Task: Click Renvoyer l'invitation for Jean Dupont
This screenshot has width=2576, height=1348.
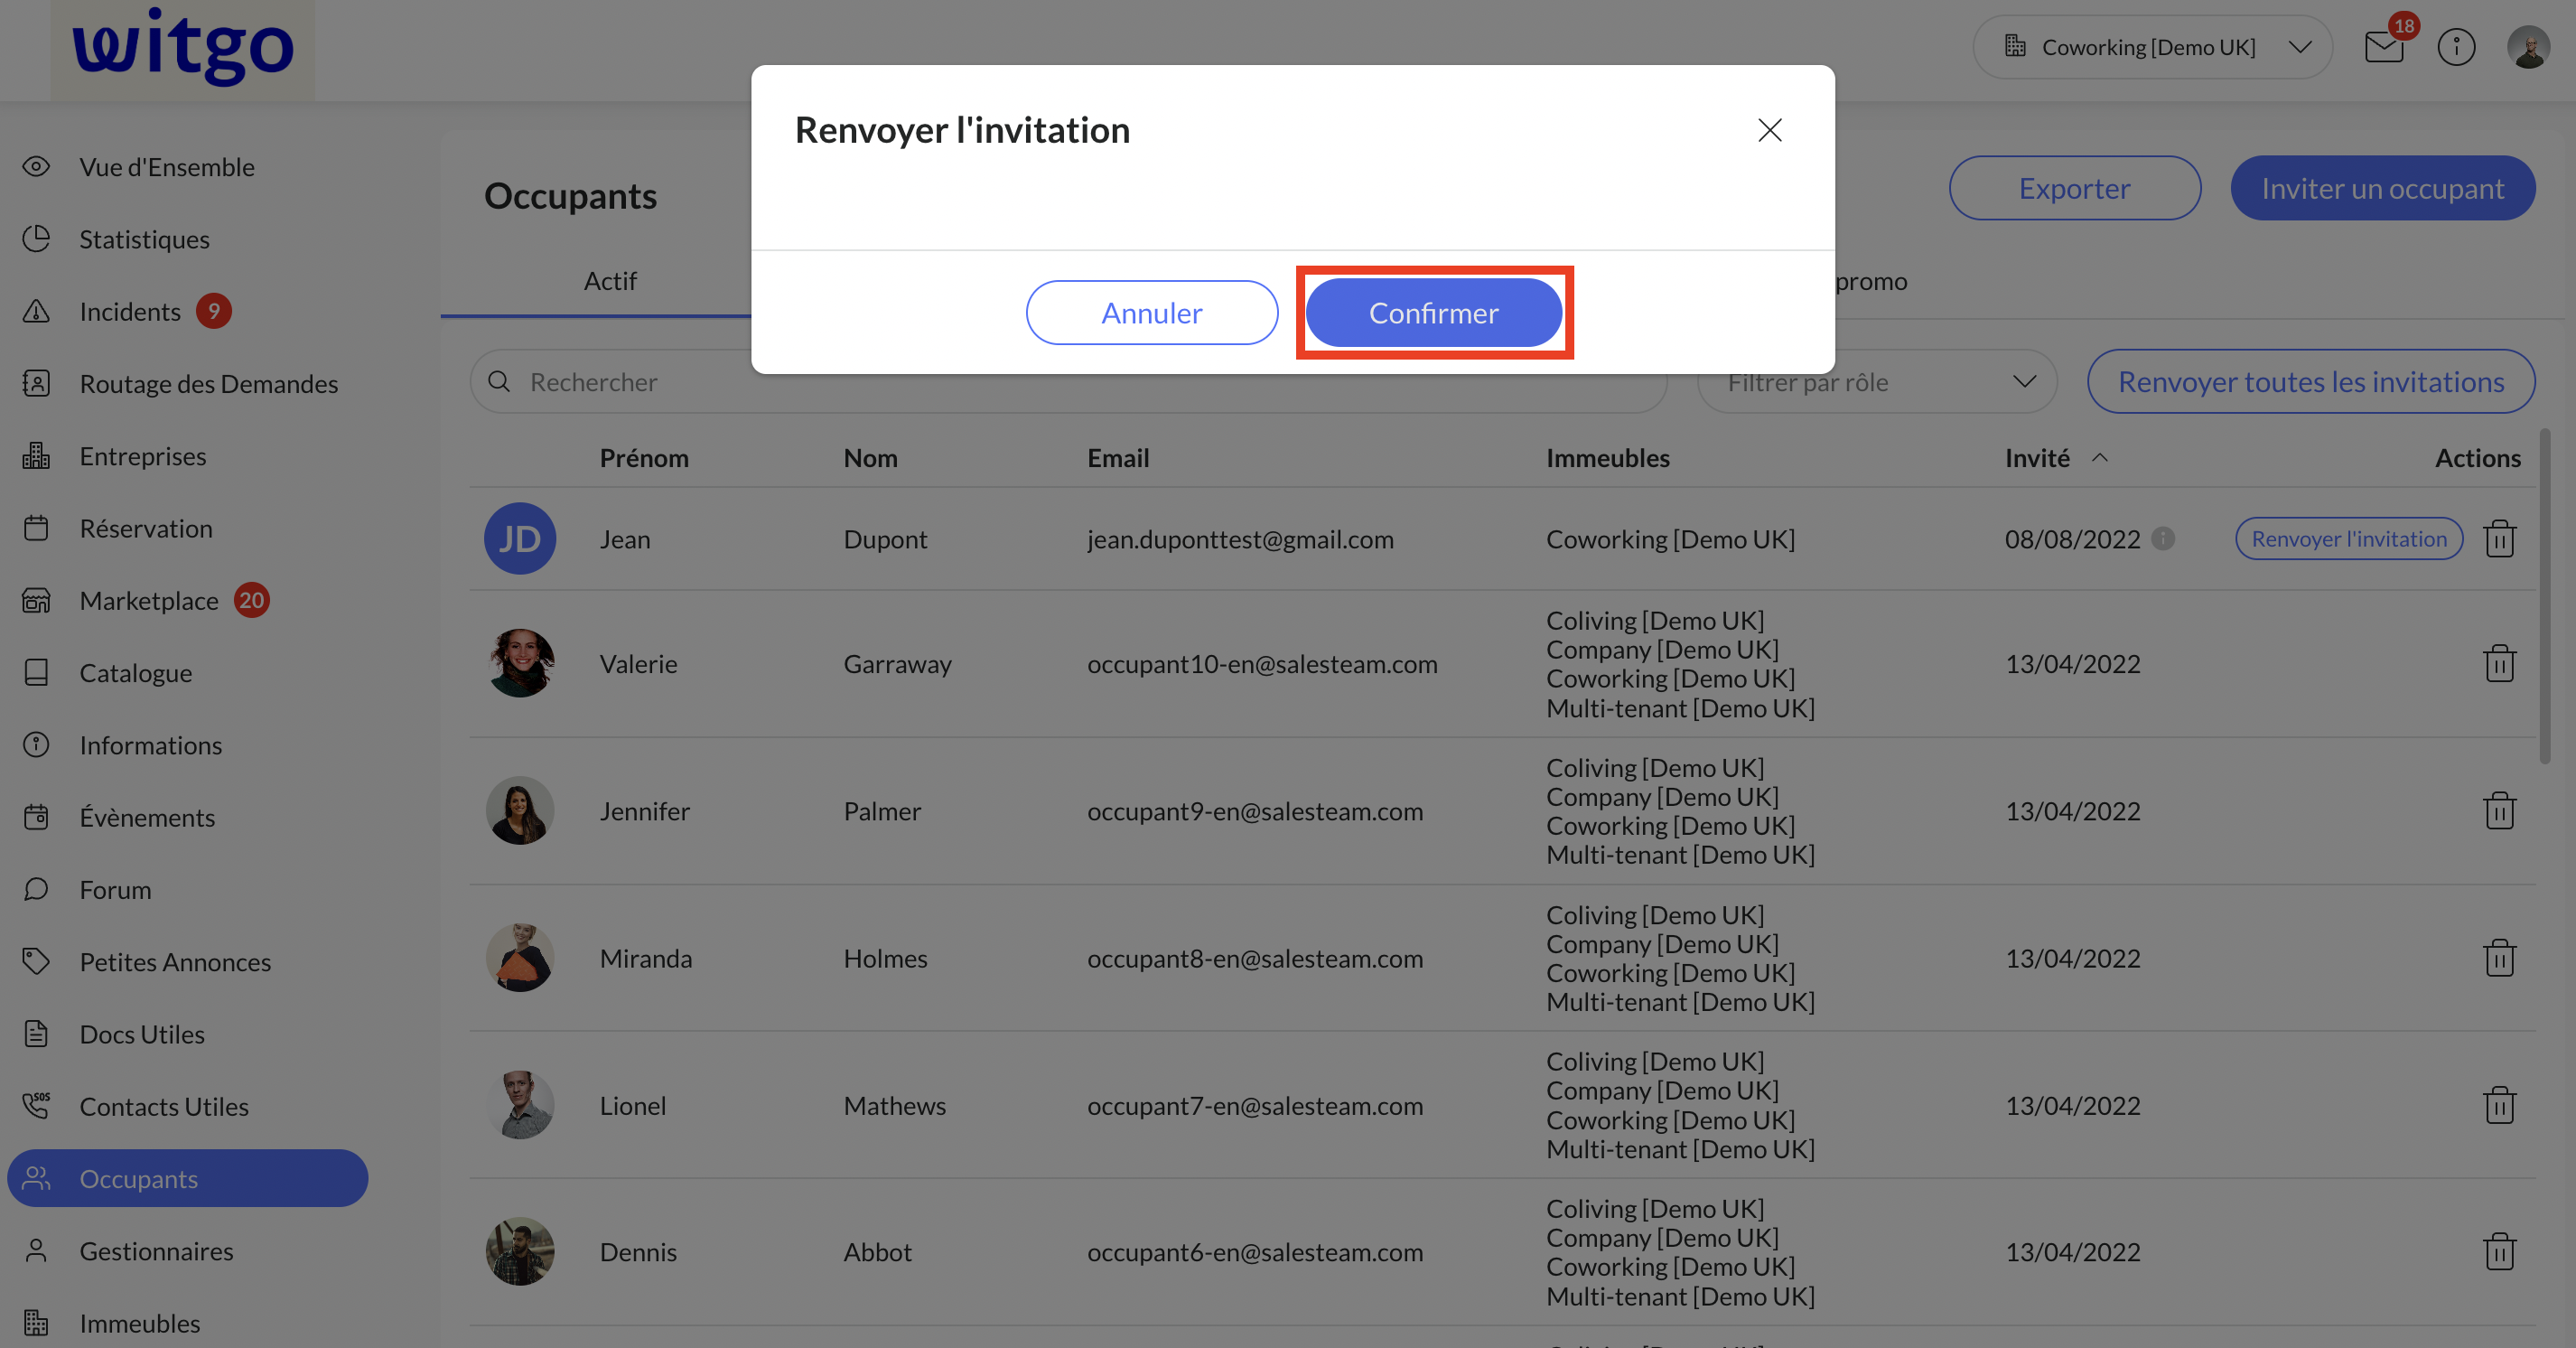Action: (x=2348, y=538)
